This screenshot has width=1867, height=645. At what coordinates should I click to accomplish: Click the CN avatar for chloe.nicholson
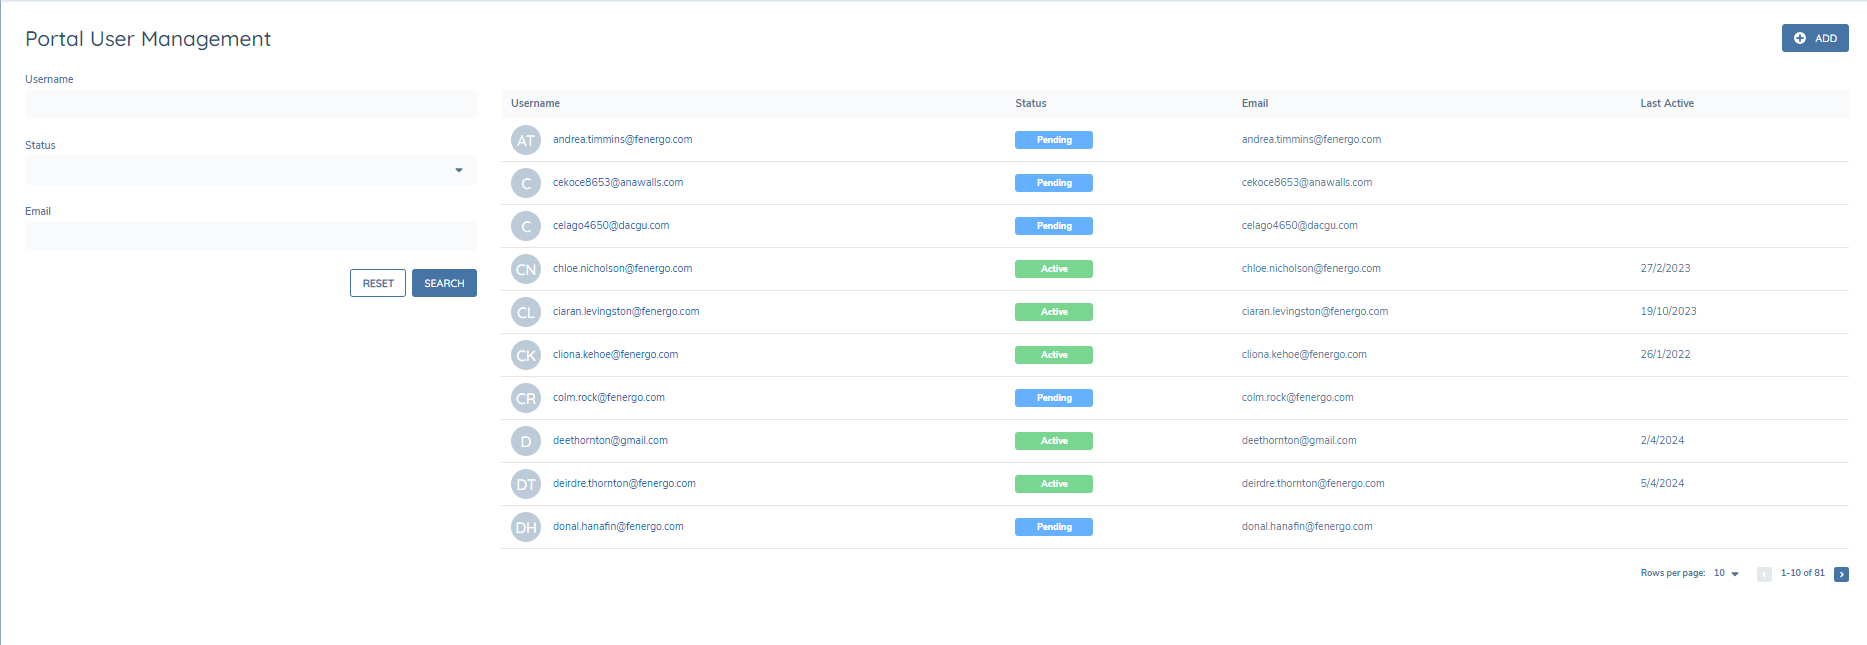525,269
